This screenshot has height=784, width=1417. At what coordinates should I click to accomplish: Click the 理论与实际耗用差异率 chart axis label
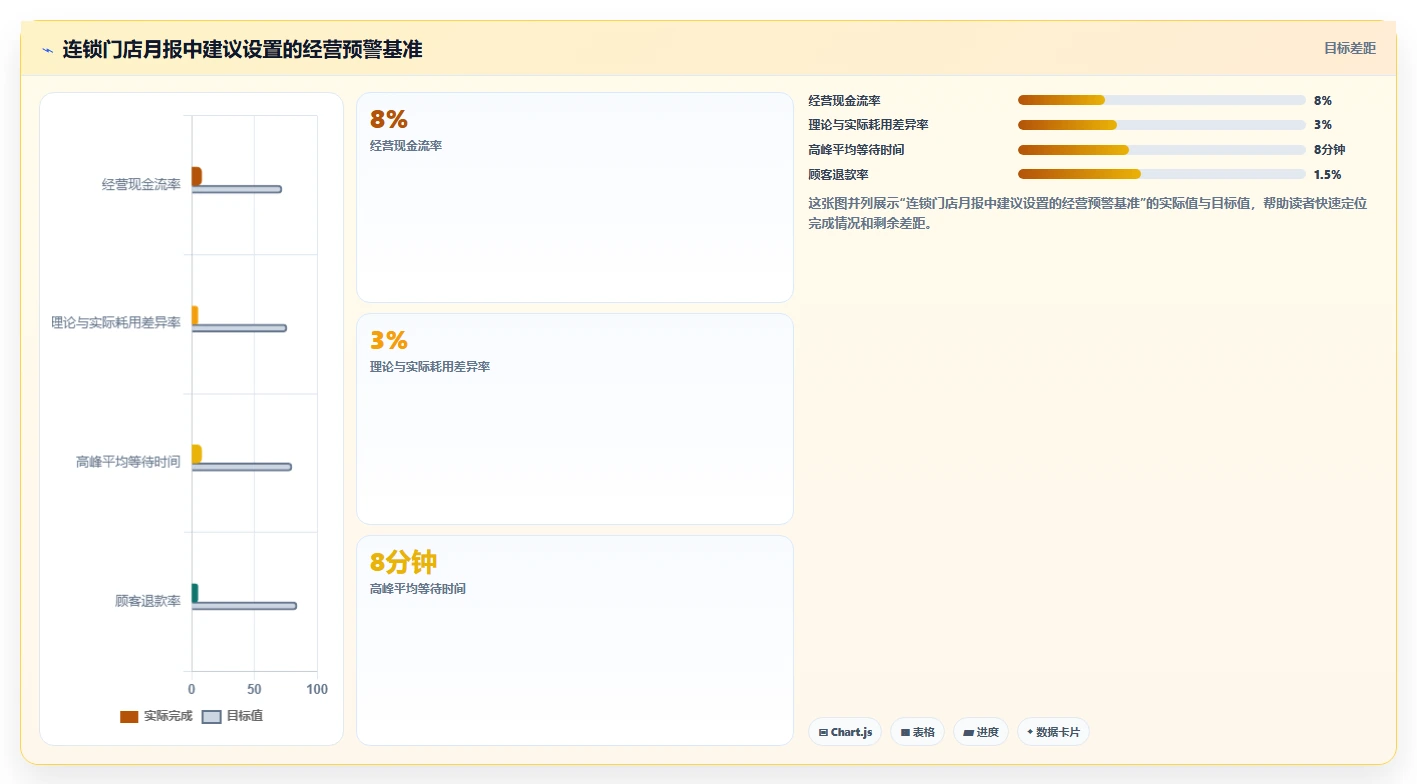[x=116, y=323]
